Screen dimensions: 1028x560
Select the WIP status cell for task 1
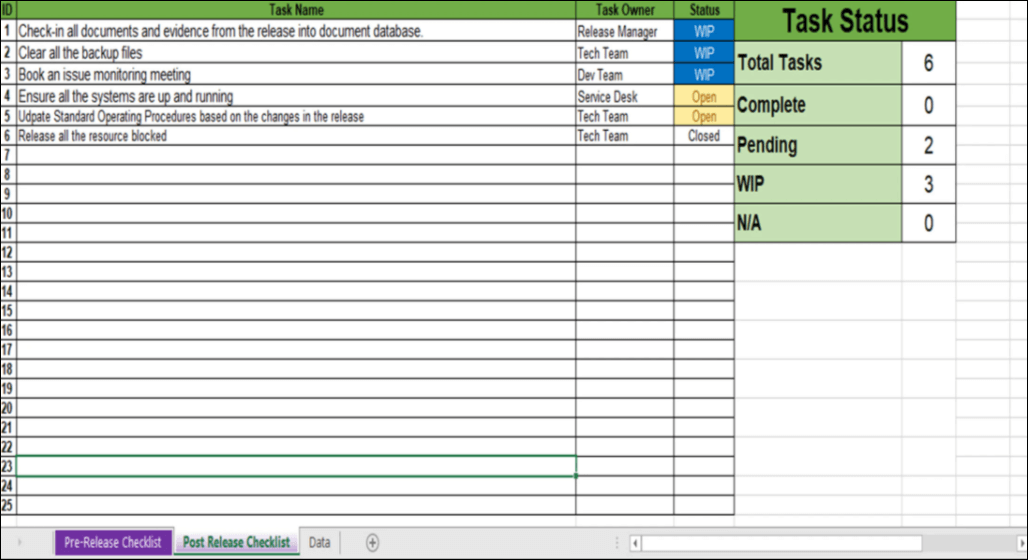[x=704, y=31]
